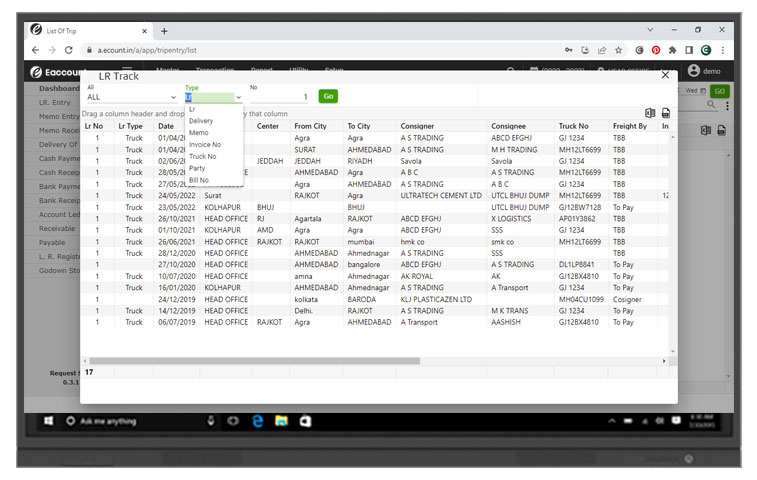Click the demo user profile icon

click(694, 71)
